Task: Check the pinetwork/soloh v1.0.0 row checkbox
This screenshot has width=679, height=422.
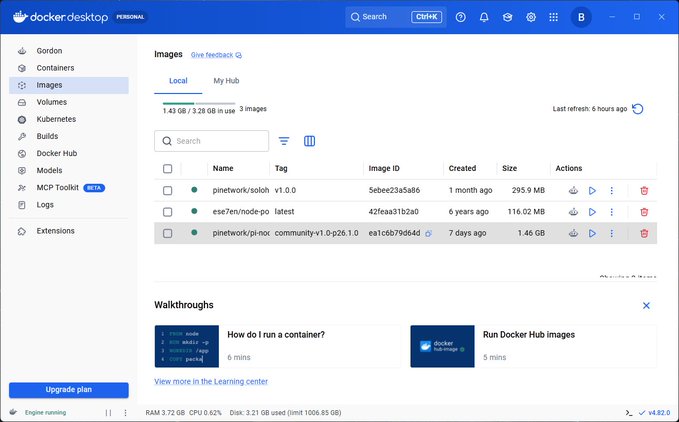Action: tap(168, 190)
